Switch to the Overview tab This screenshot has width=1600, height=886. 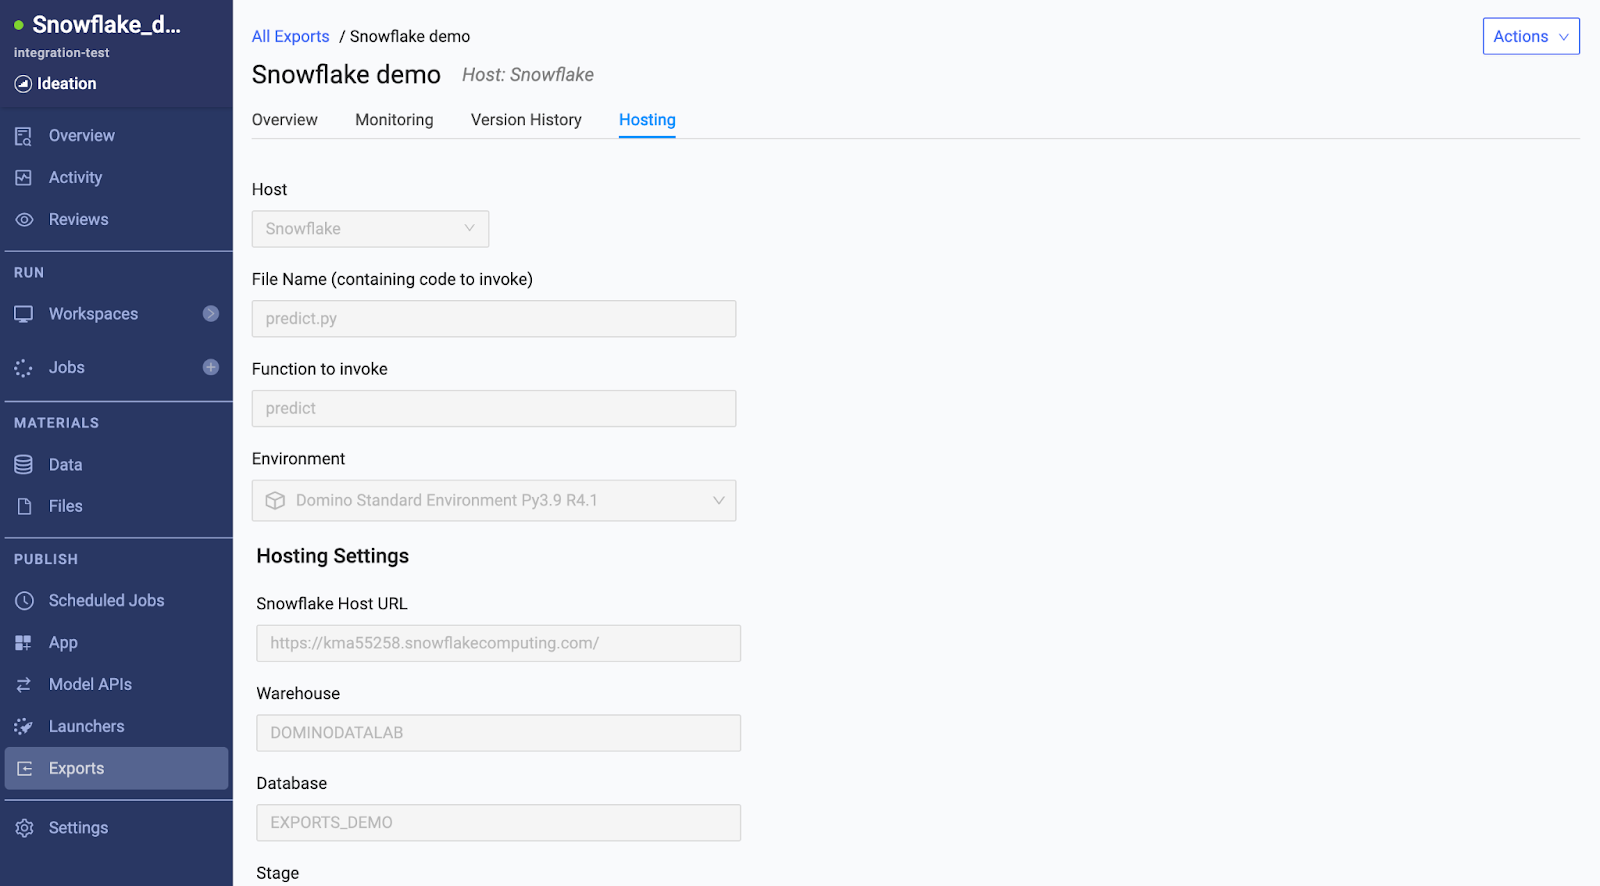click(x=285, y=120)
